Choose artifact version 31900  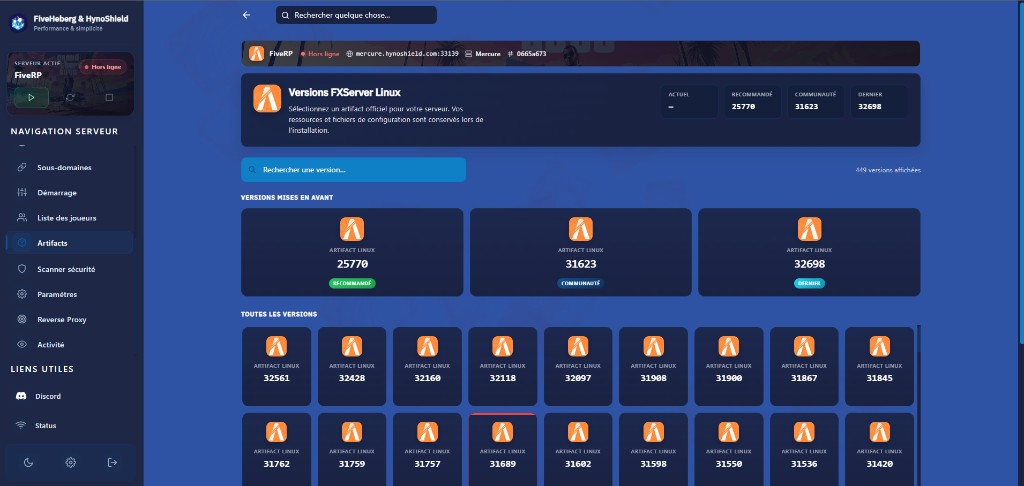coord(728,366)
